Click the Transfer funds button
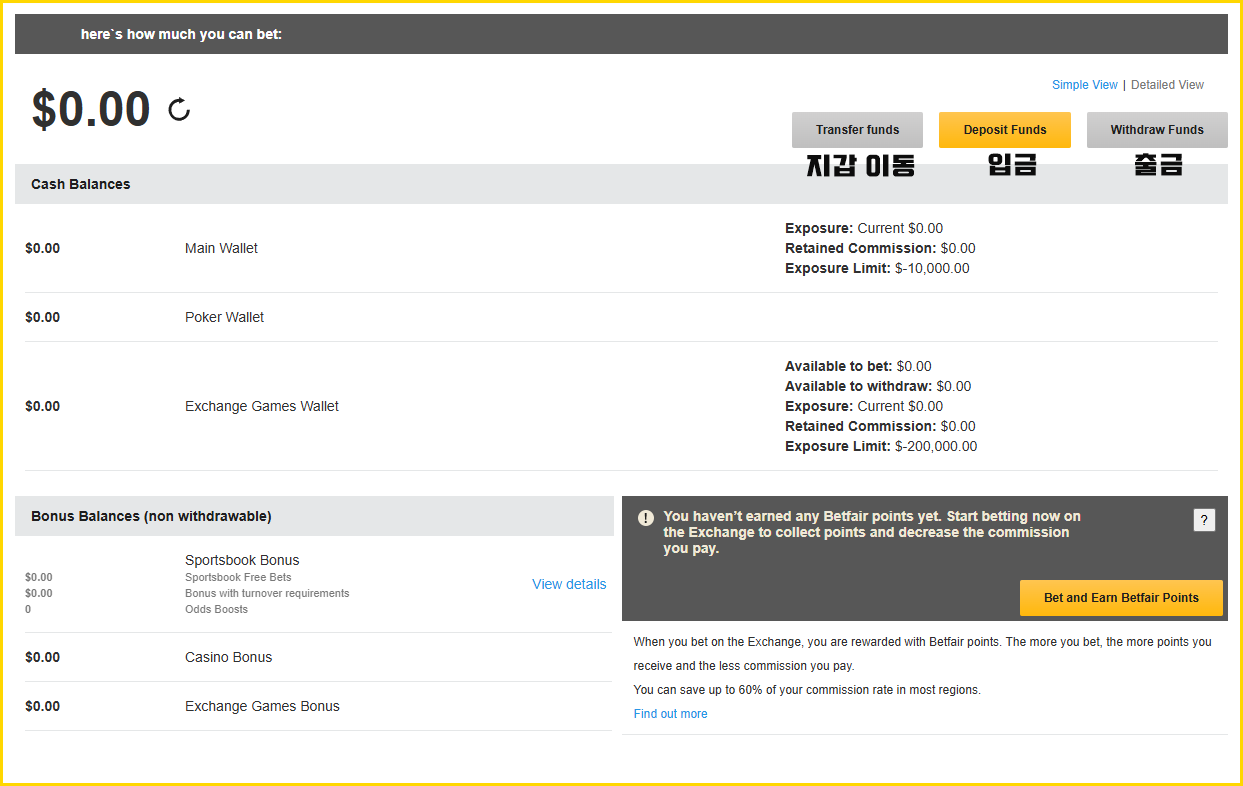 [x=857, y=130]
